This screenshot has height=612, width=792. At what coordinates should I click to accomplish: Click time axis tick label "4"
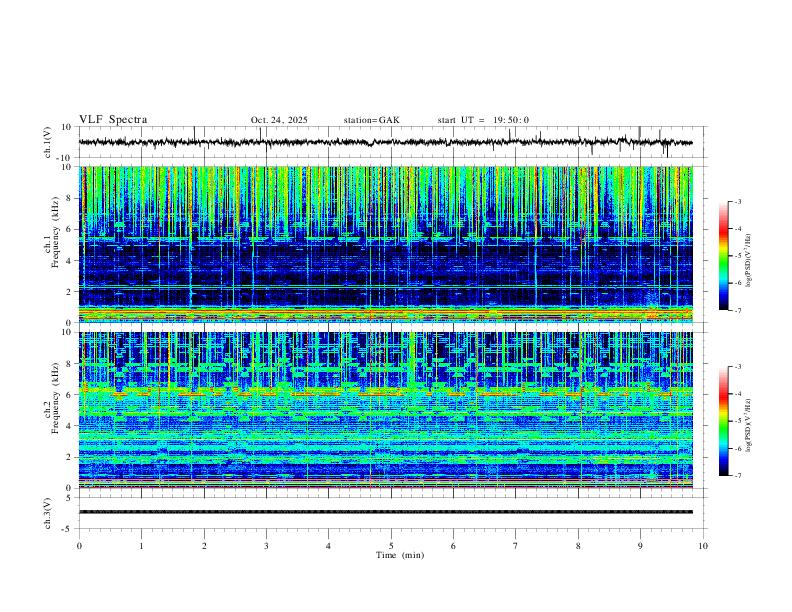click(329, 546)
